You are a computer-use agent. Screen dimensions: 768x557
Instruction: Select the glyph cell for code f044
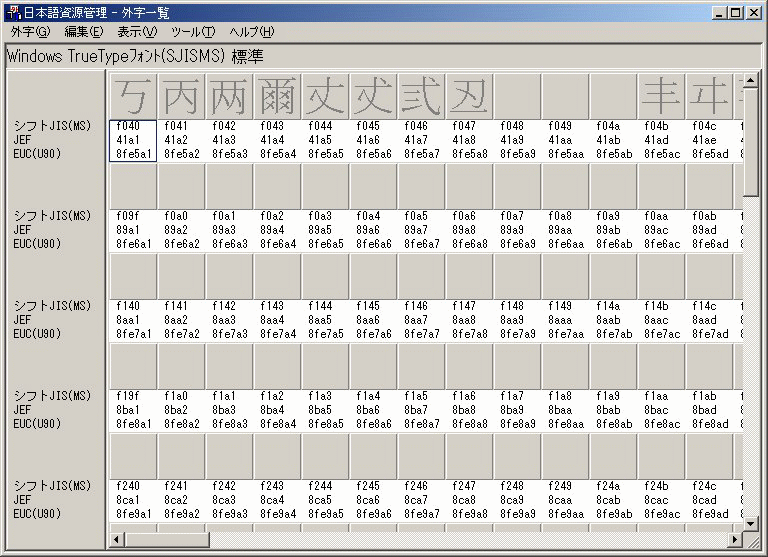[x=324, y=96]
